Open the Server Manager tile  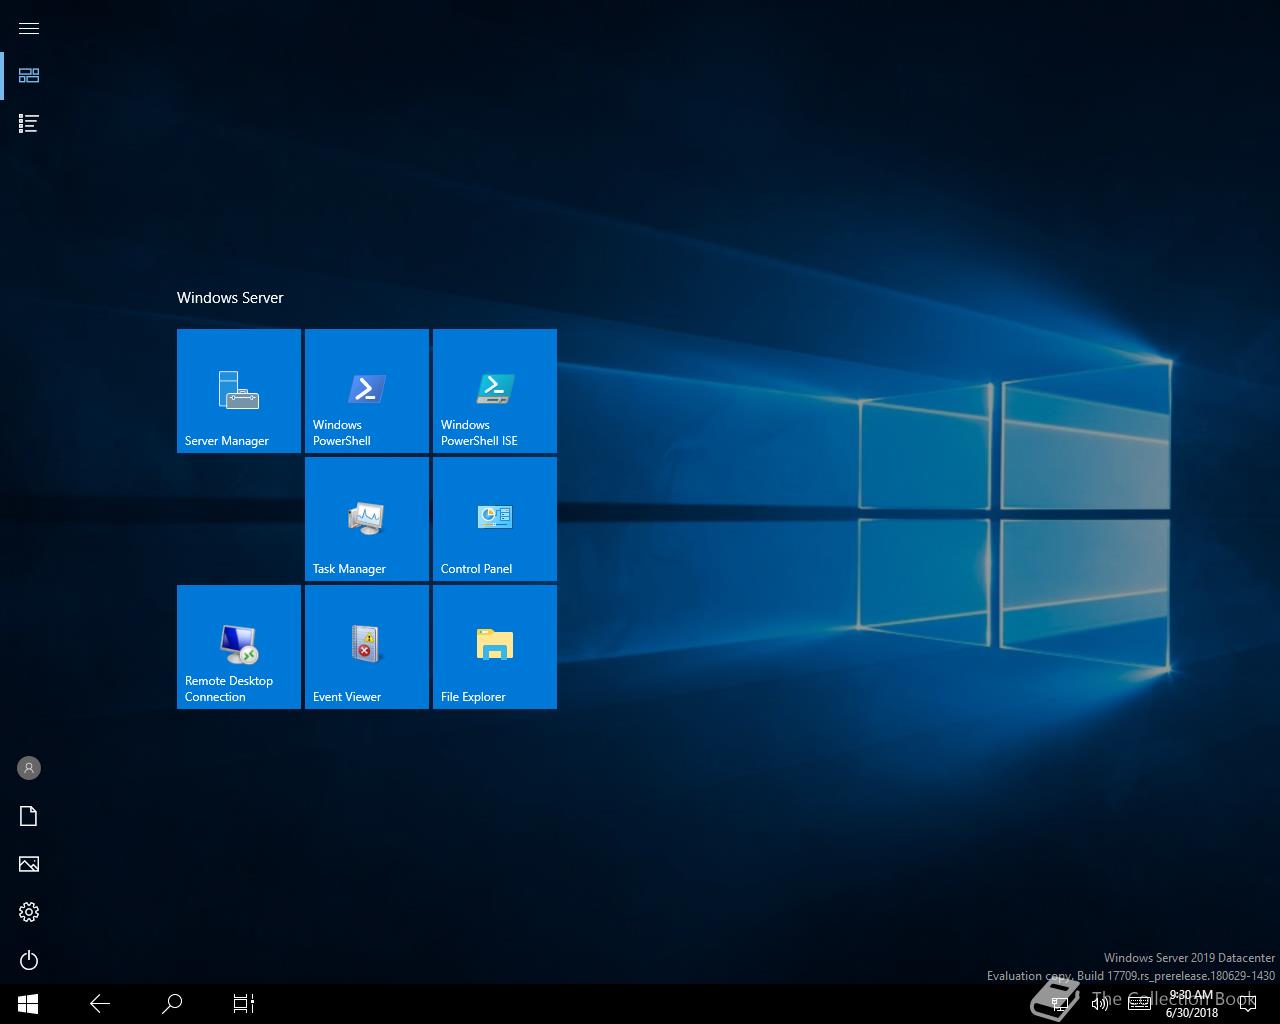[x=239, y=391]
